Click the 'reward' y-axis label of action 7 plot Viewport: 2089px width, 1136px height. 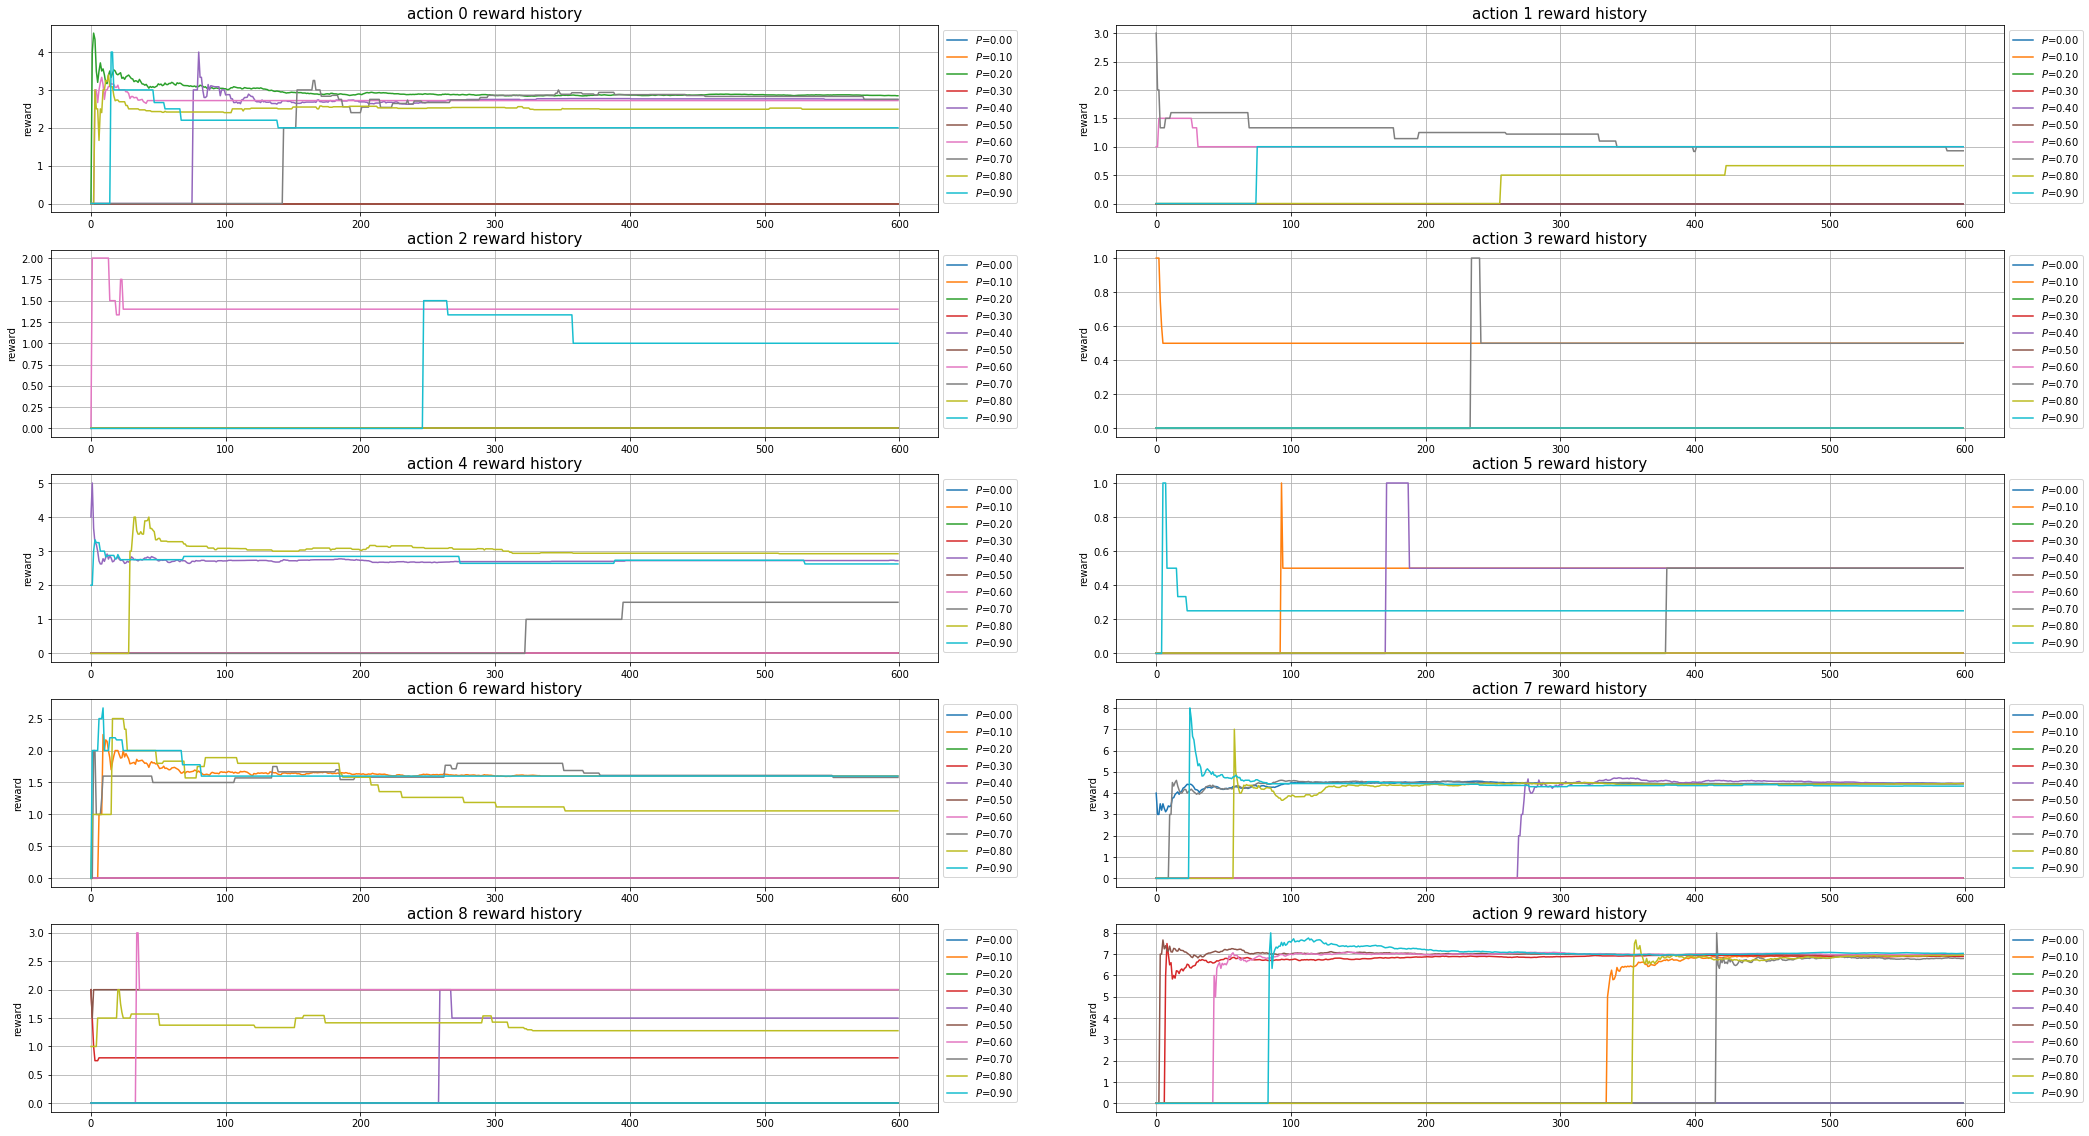[1093, 794]
